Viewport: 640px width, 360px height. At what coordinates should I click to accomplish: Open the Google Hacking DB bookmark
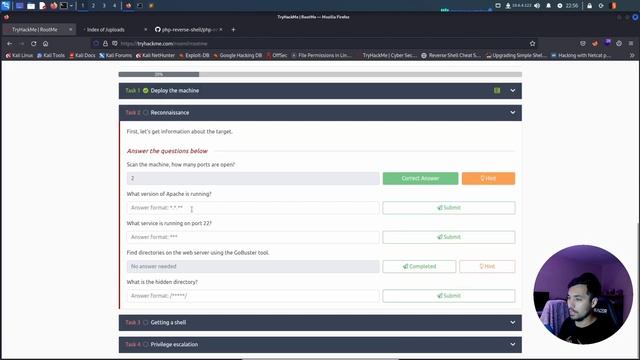coord(237,55)
